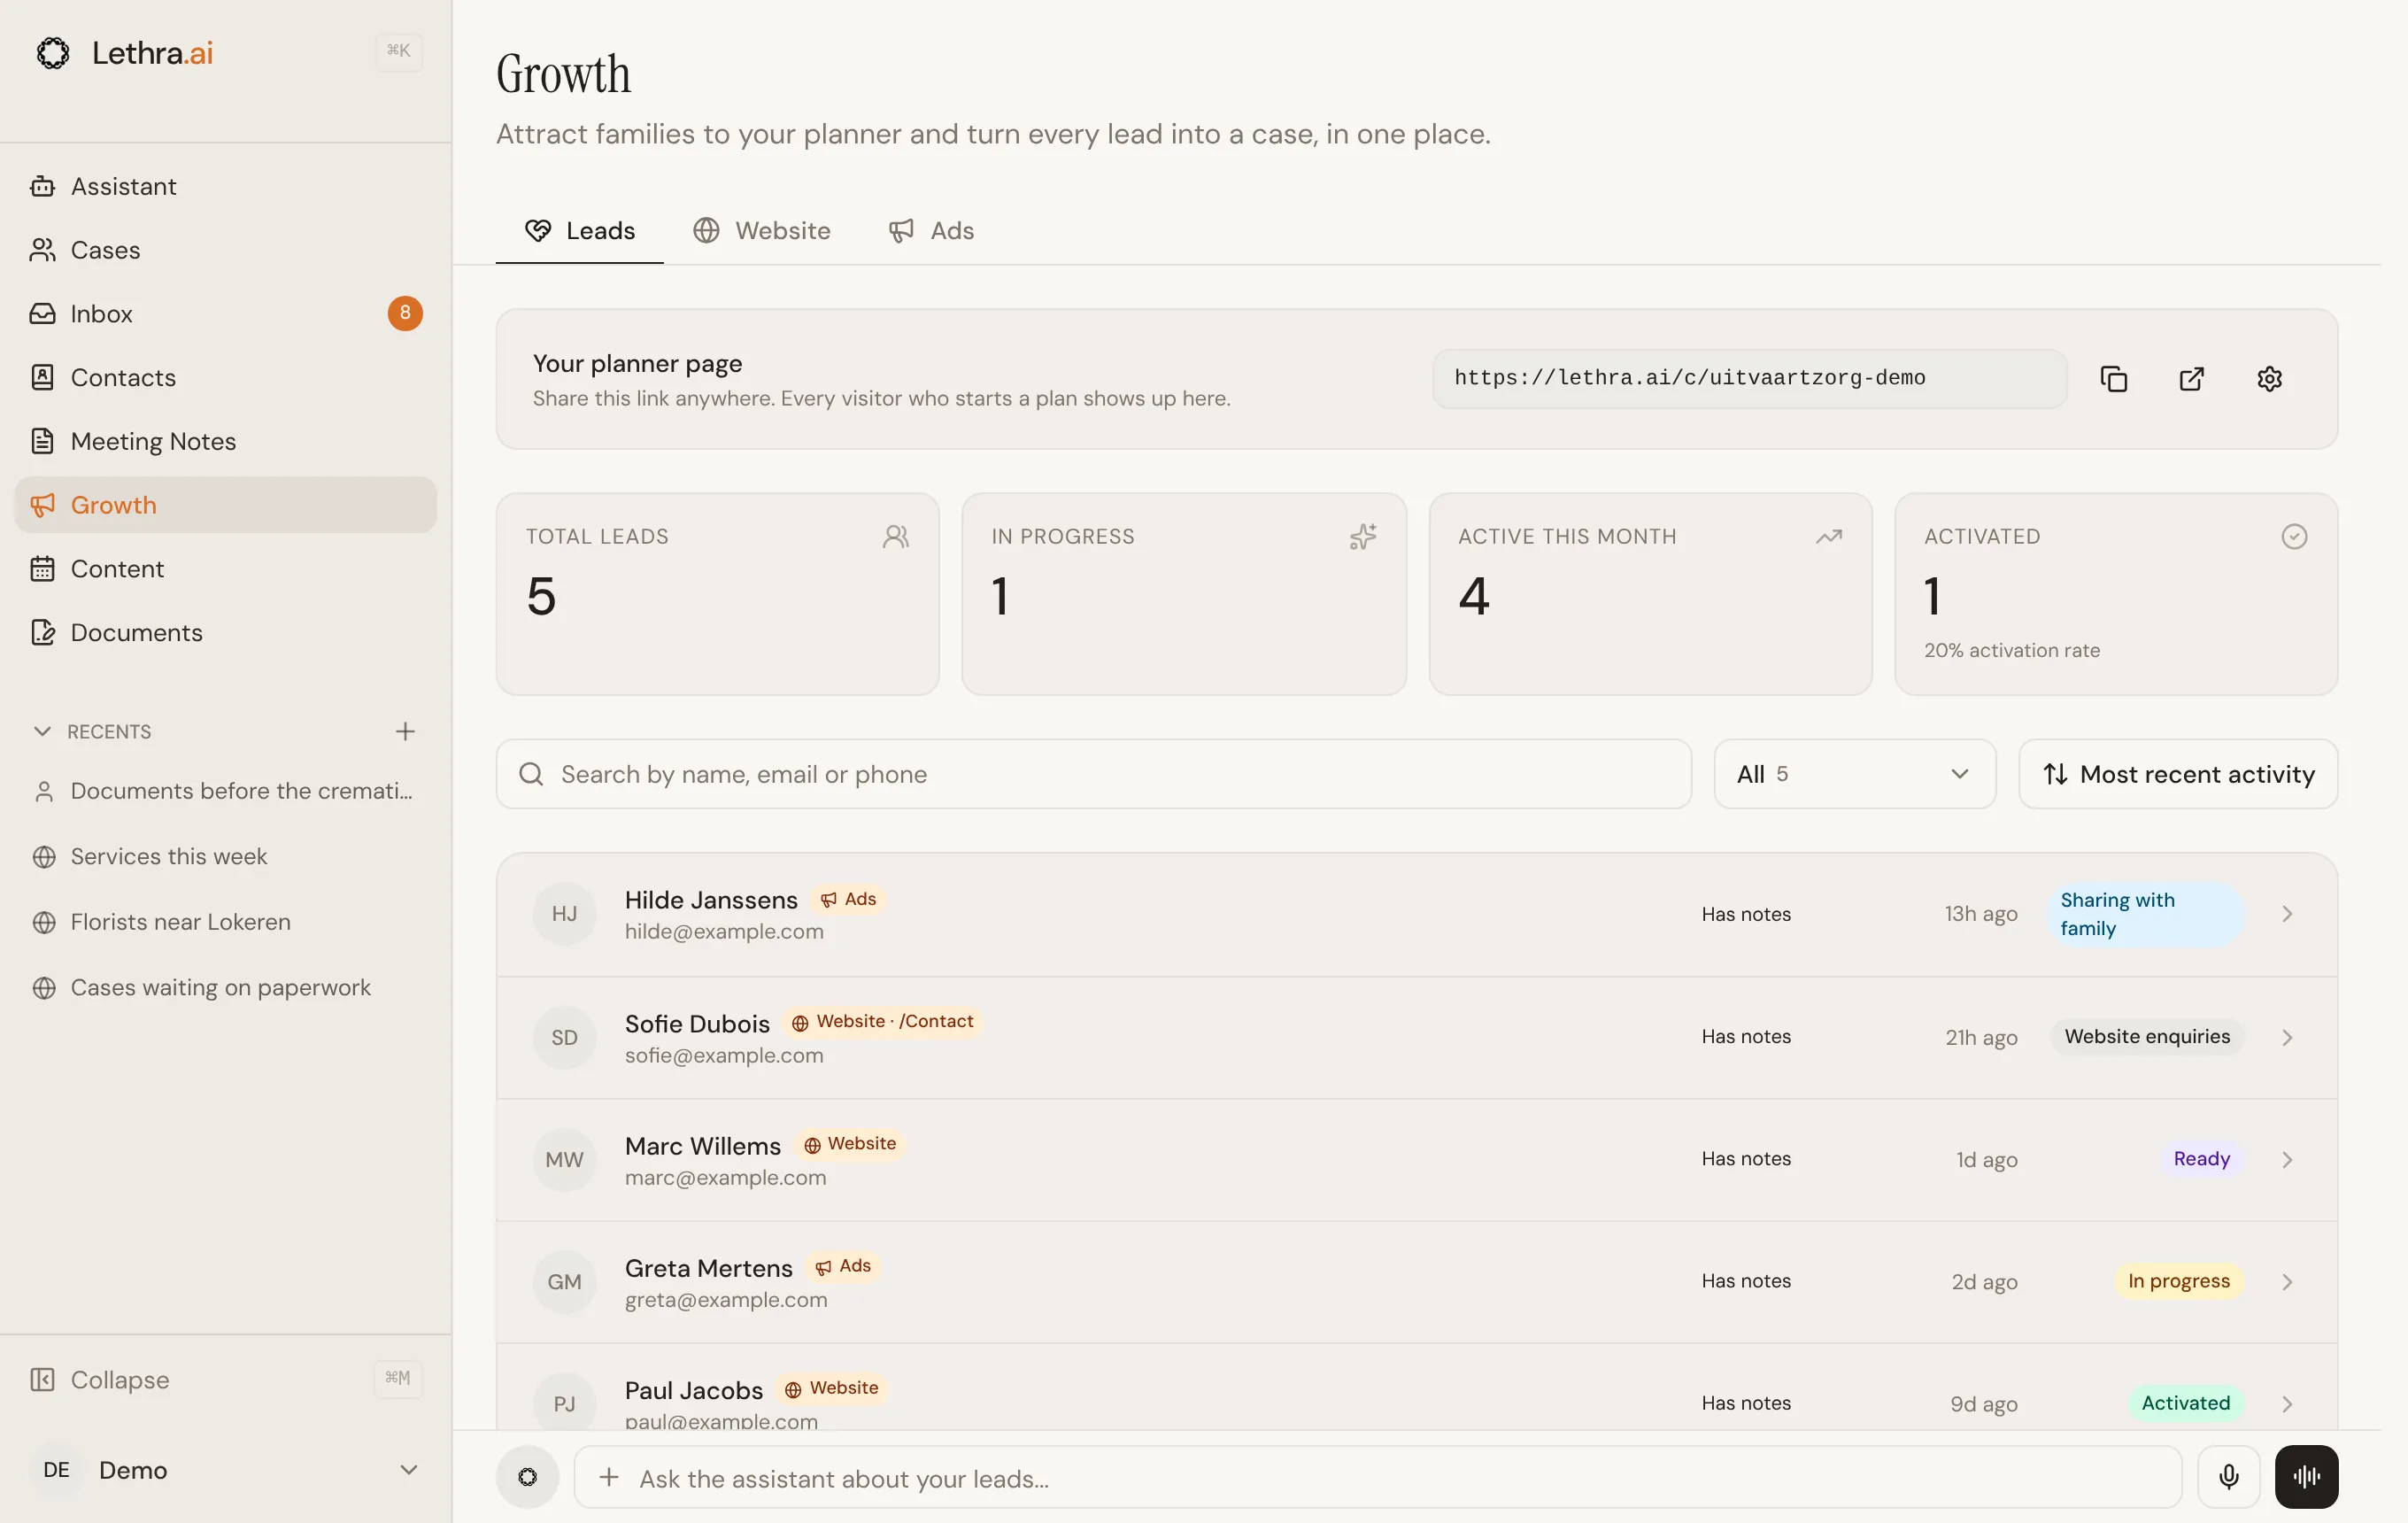
Task: Start voice mode with waveform button
Action: point(2306,1477)
